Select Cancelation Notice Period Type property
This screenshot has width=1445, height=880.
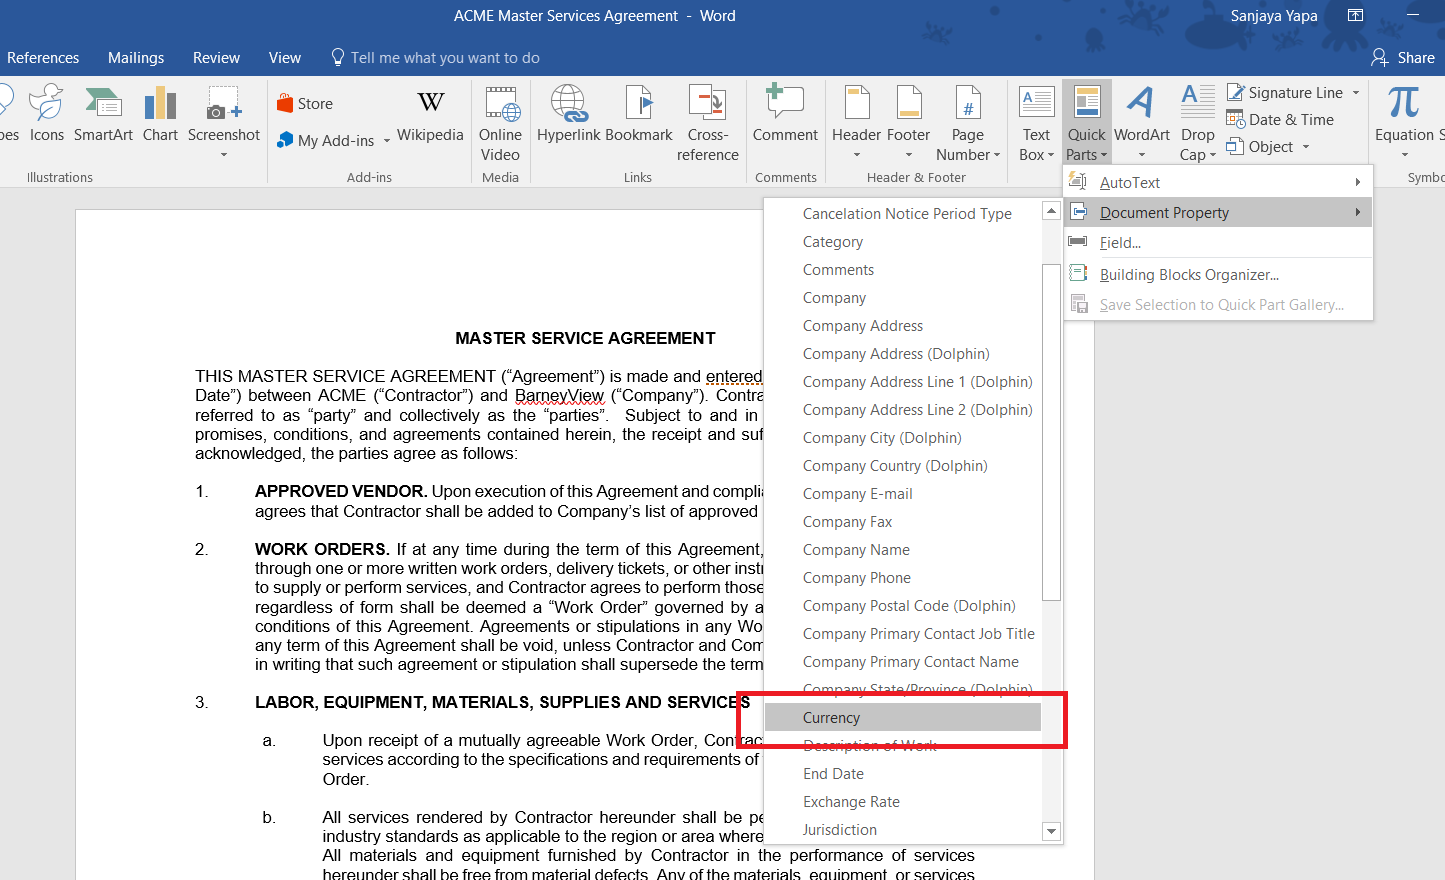[903, 214]
